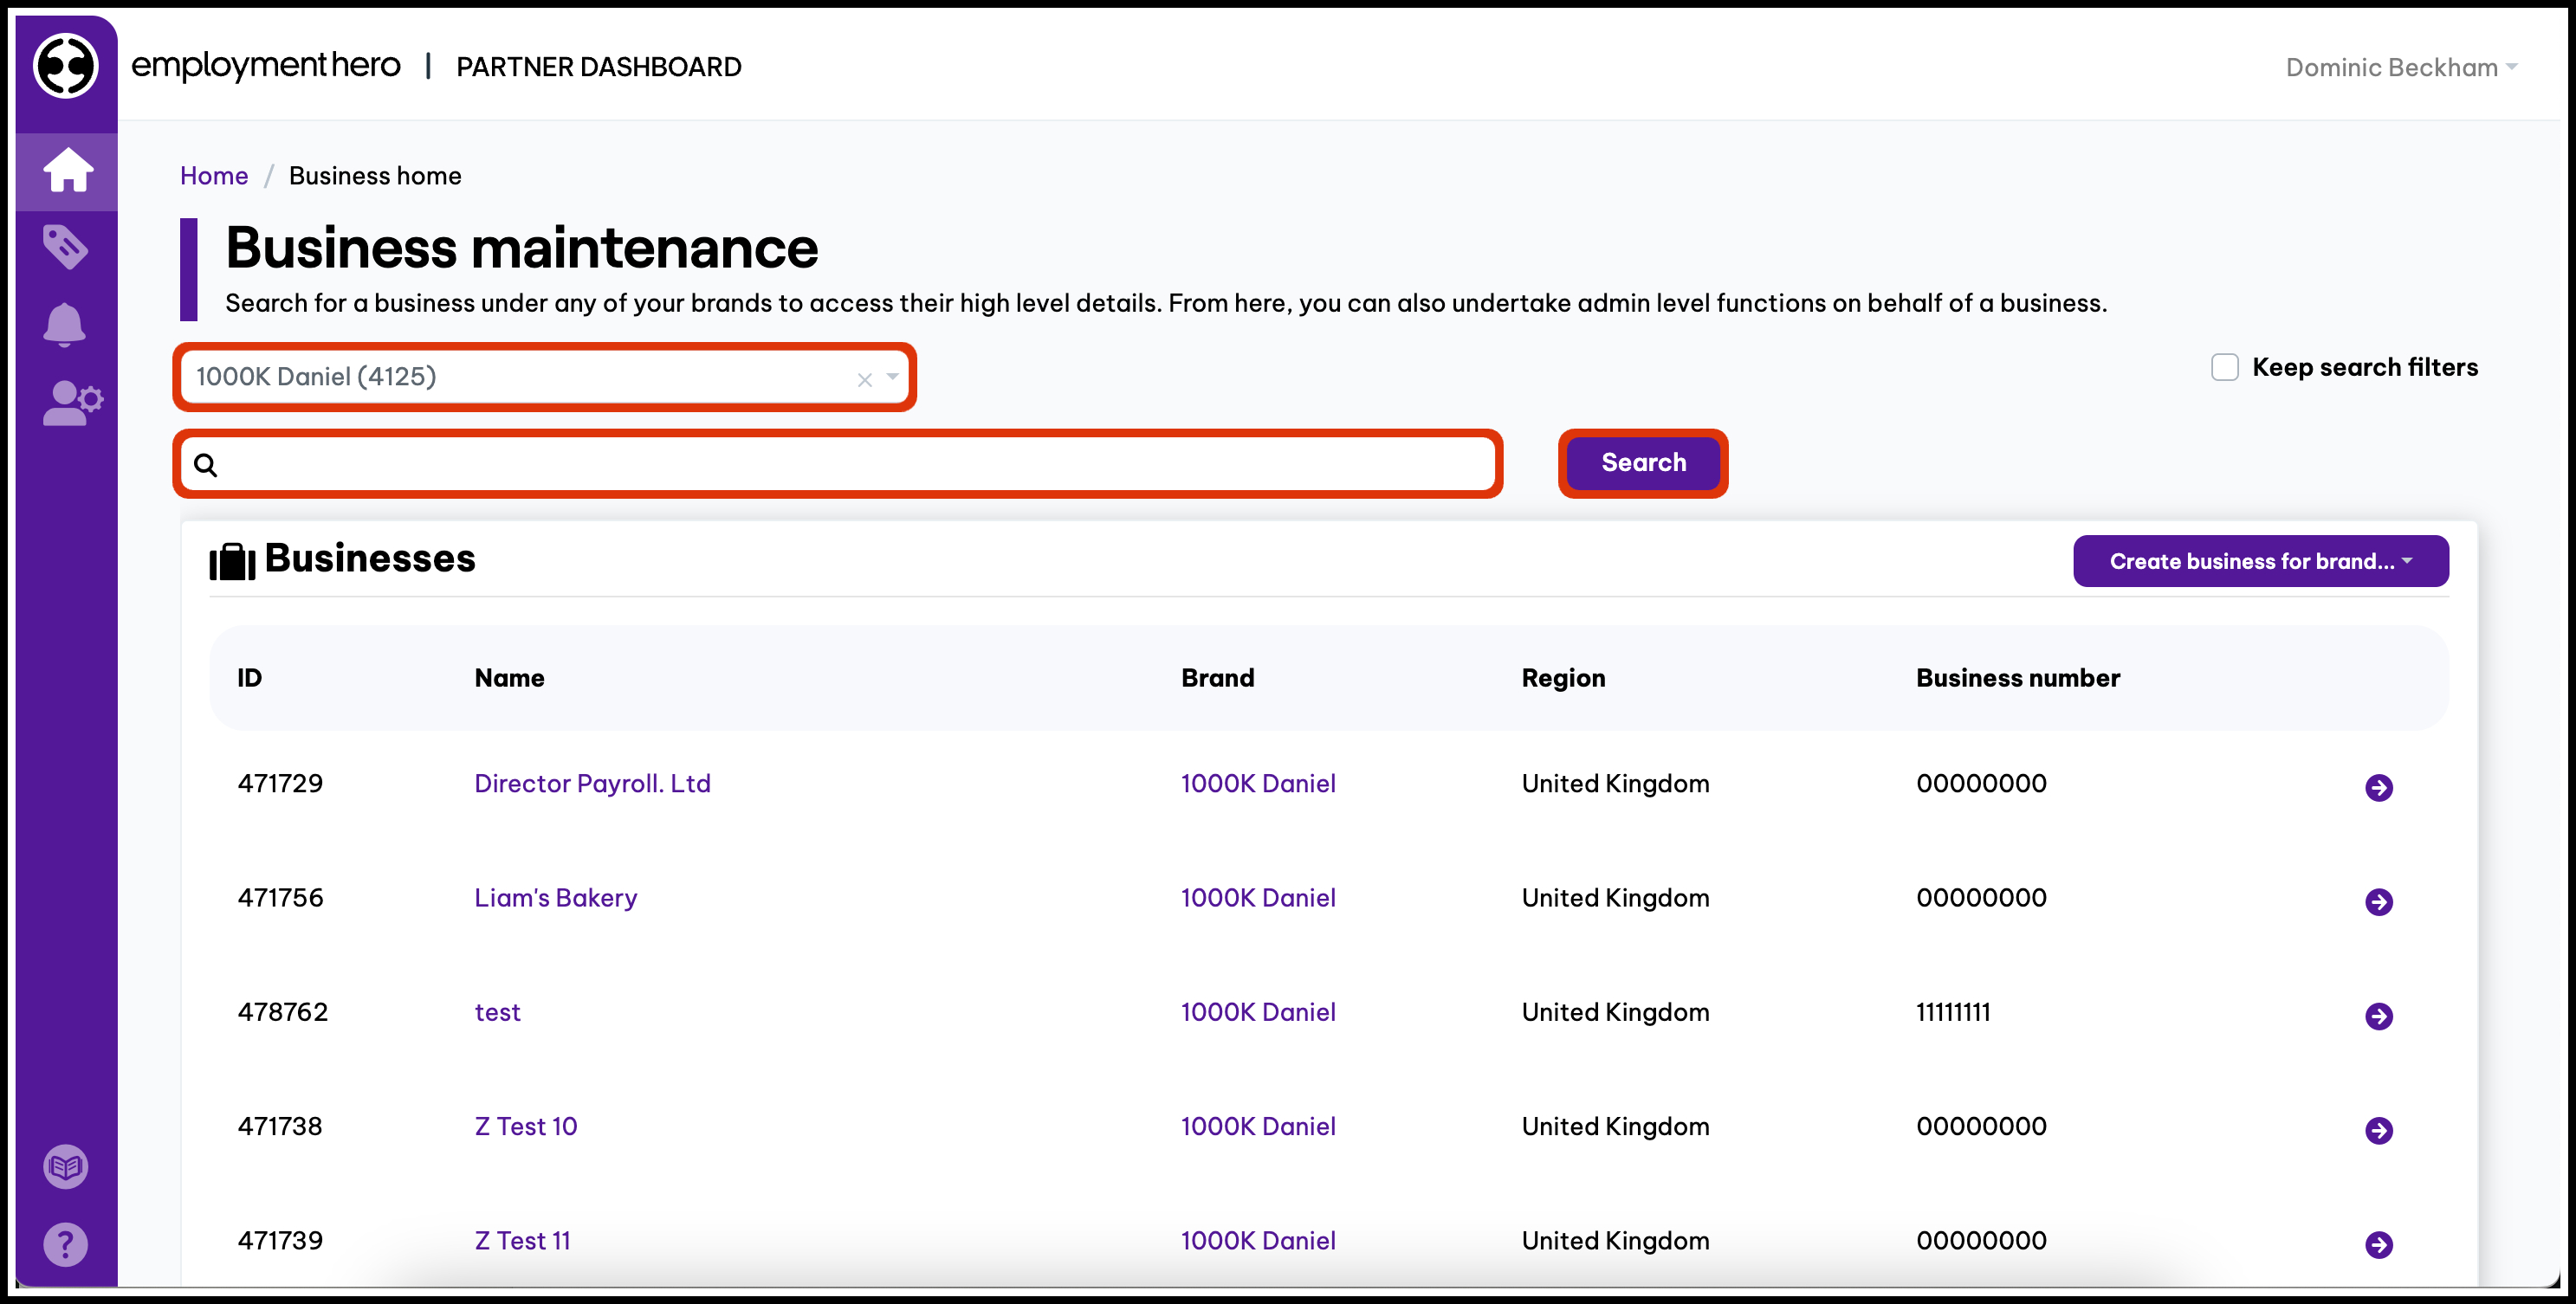The height and width of the screenshot is (1304, 2576).
Task: Open 1000K Daniel brand link for Z Test 11
Action: (x=1258, y=1240)
